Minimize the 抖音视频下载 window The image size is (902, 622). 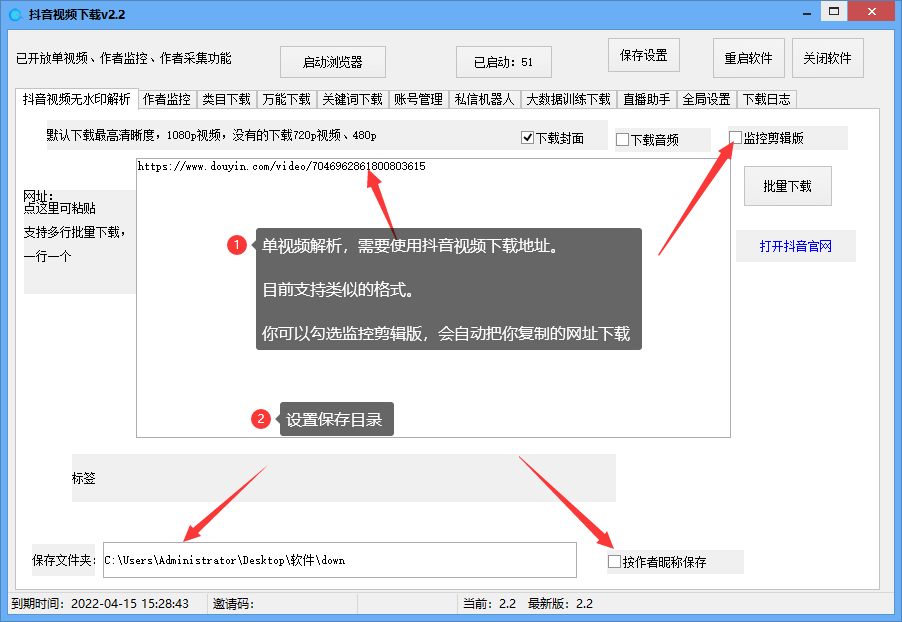click(807, 12)
